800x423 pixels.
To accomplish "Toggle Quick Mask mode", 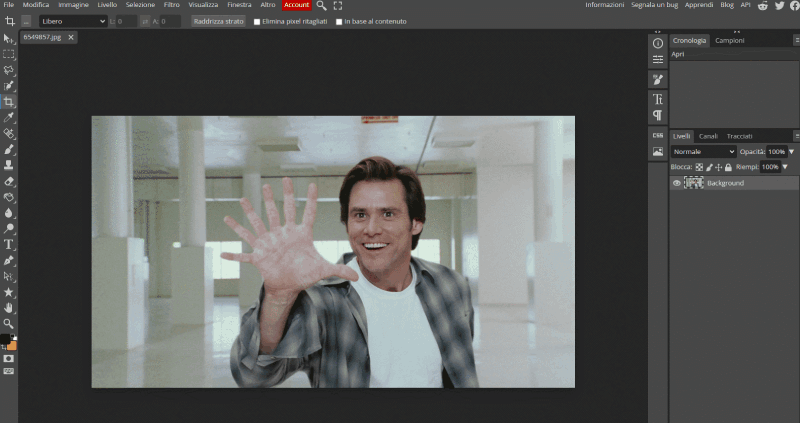I will point(9,359).
